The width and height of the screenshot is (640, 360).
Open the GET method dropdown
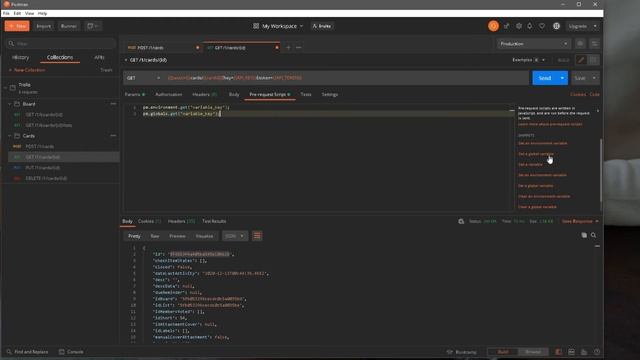point(143,78)
